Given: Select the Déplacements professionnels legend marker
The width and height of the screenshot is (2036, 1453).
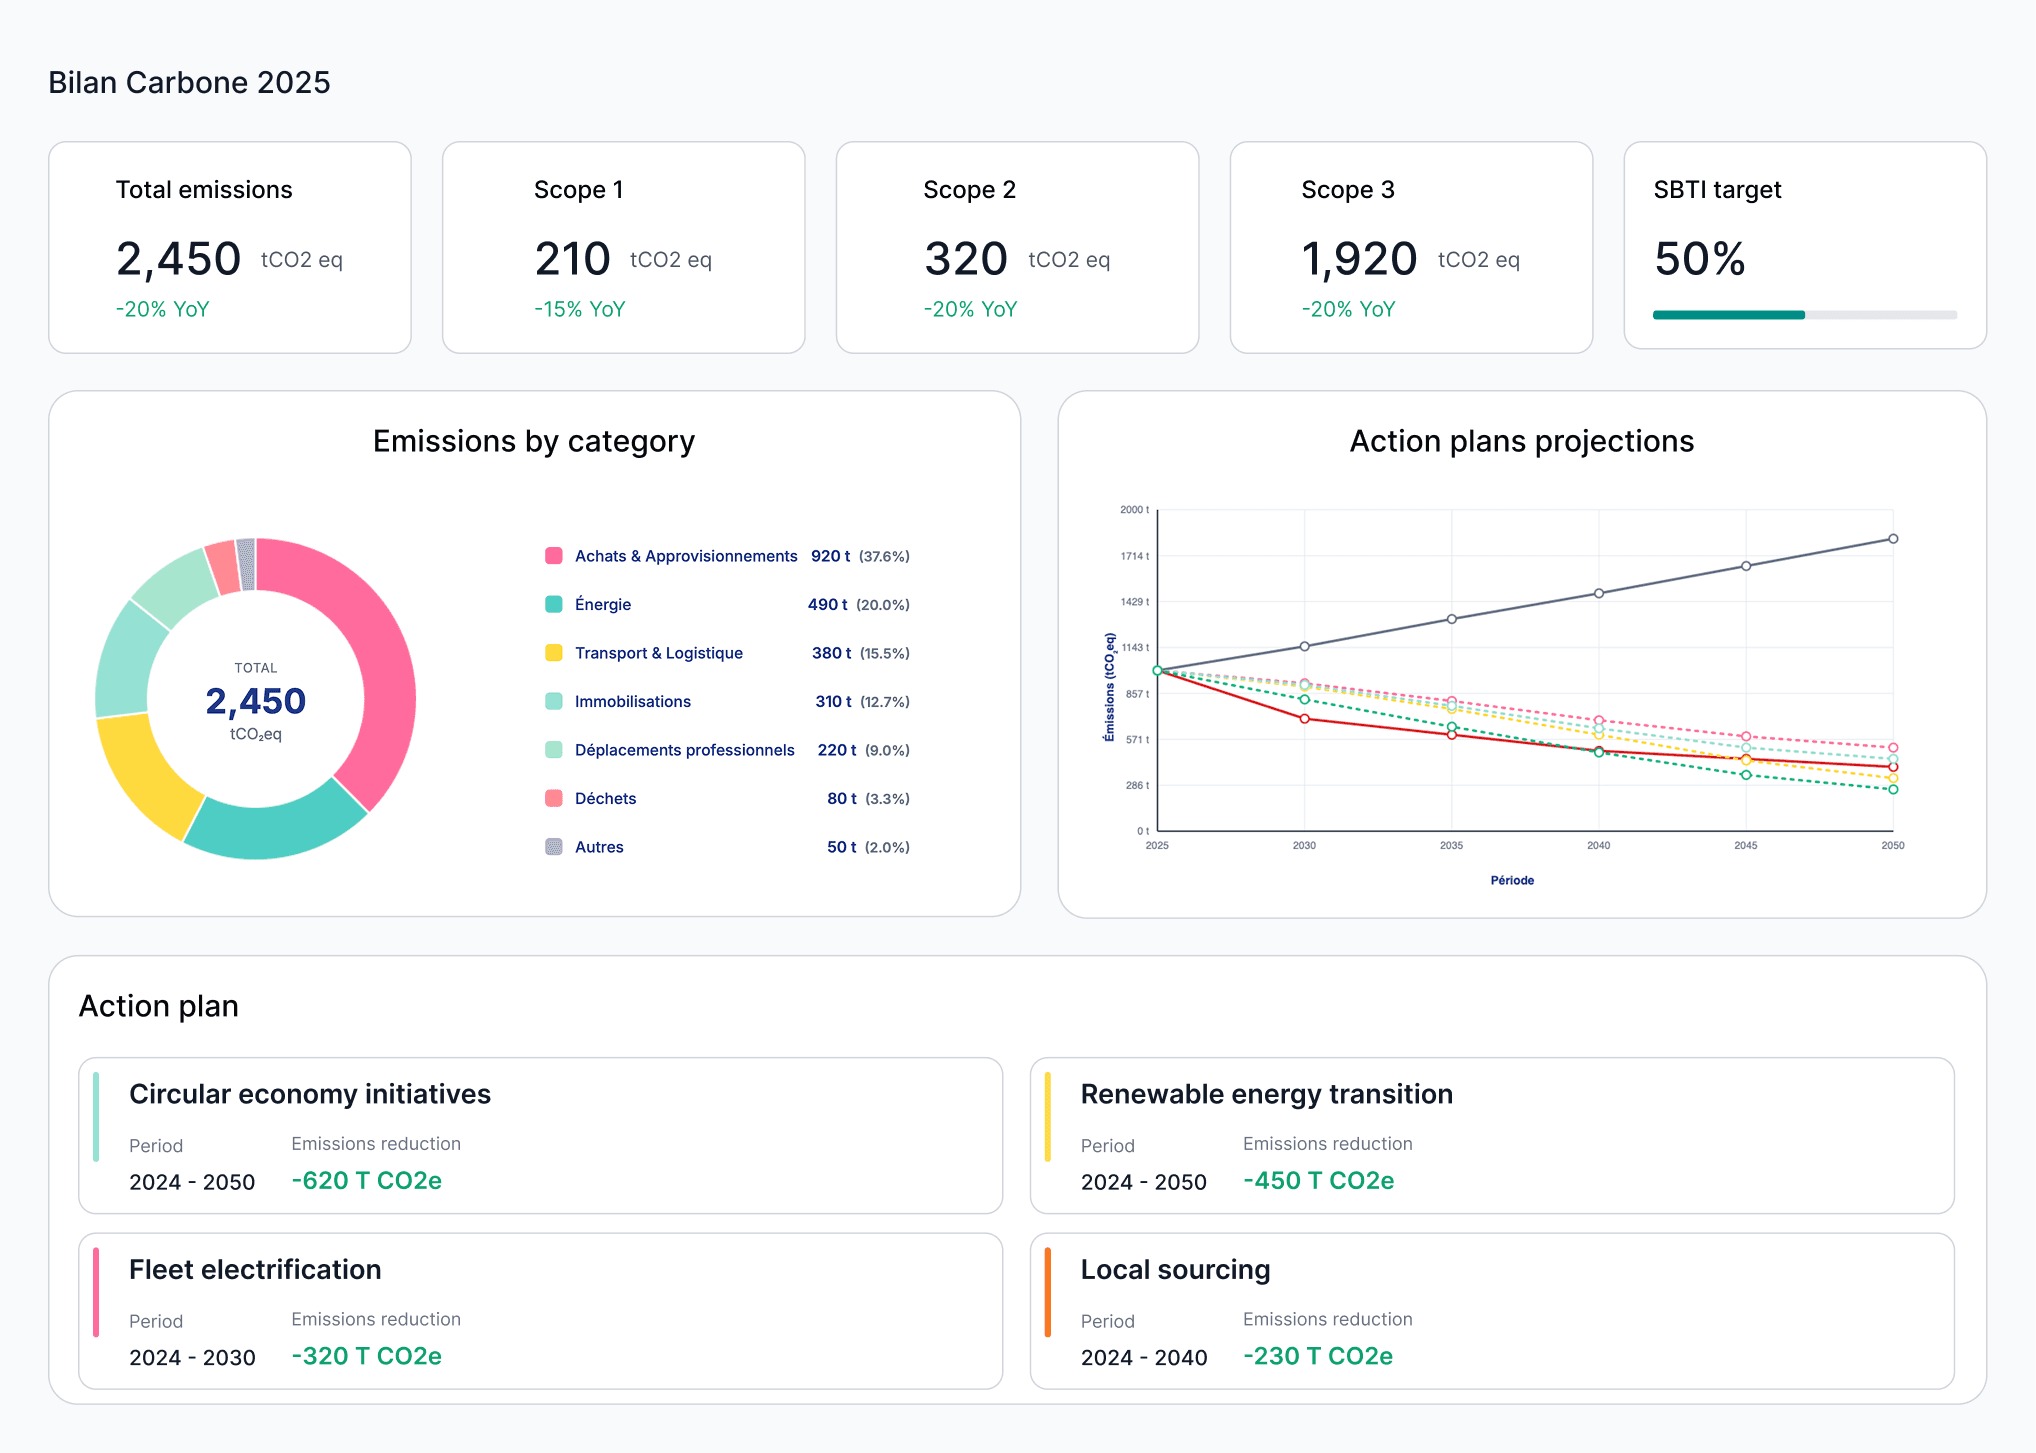Looking at the screenshot, I should (x=553, y=749).
